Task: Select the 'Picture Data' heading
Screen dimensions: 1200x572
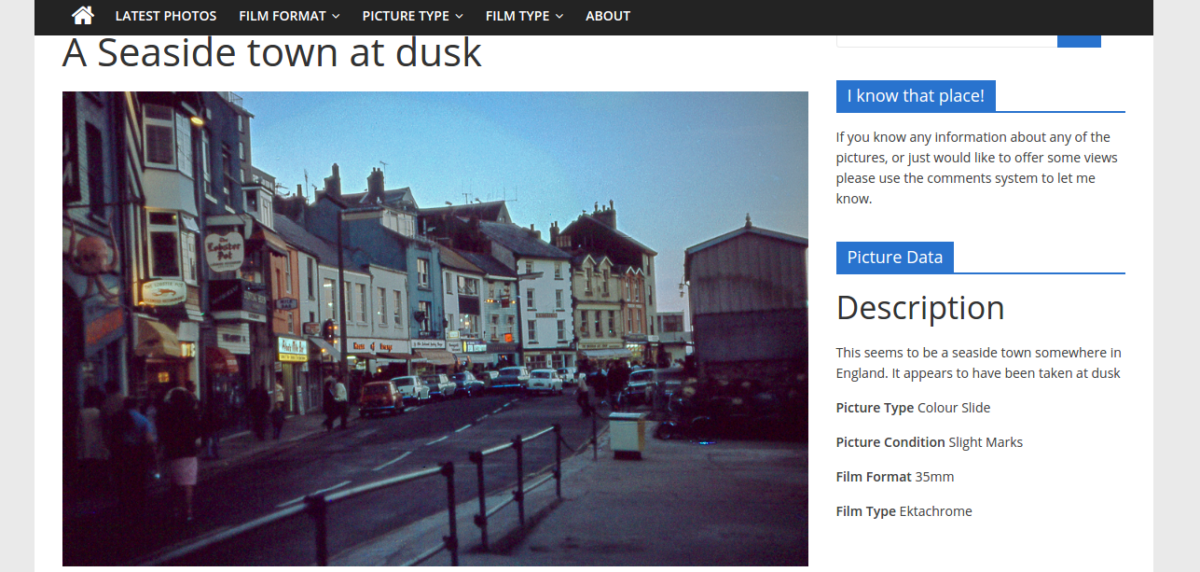Action: click(895, 257)
